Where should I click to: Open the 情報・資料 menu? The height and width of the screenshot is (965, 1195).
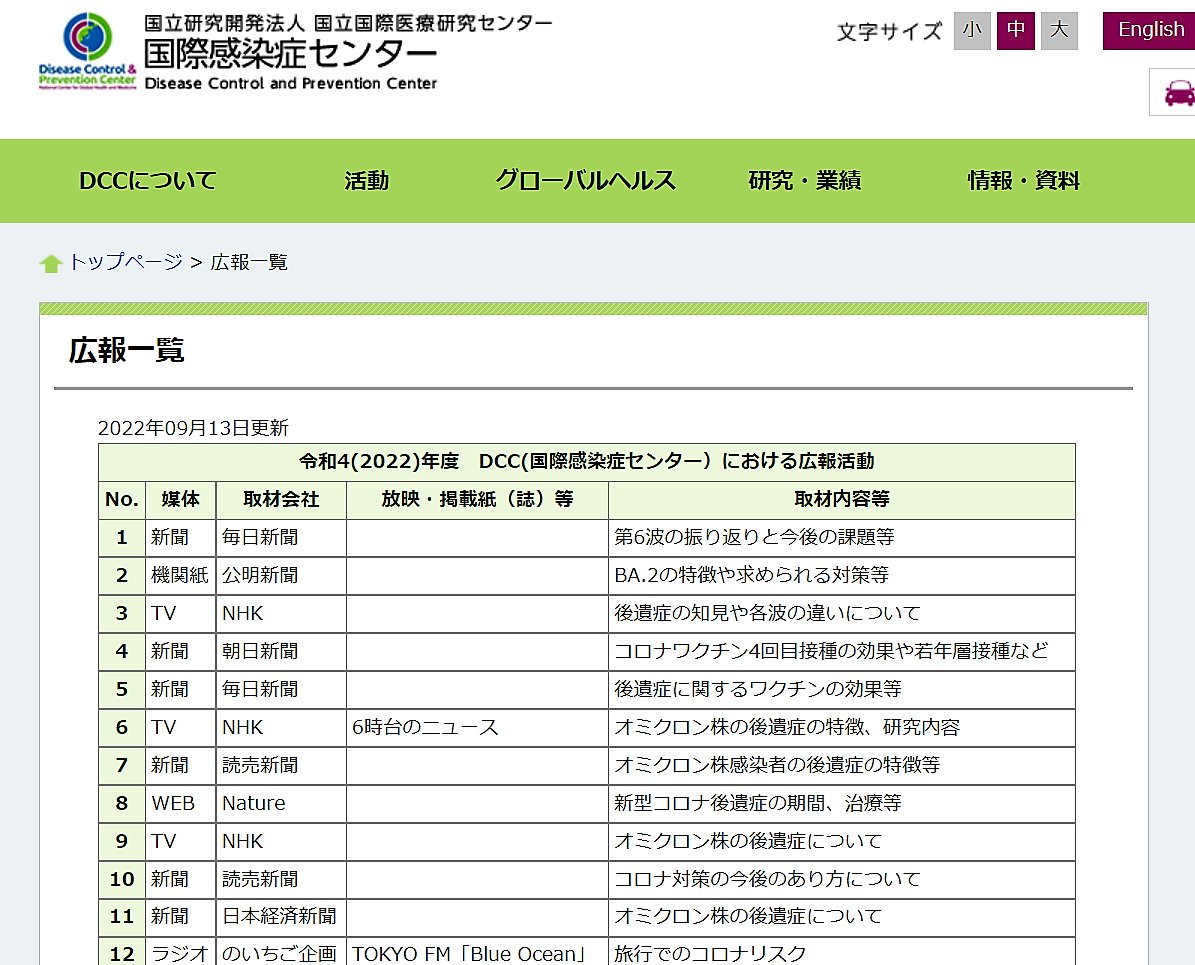1024,181
